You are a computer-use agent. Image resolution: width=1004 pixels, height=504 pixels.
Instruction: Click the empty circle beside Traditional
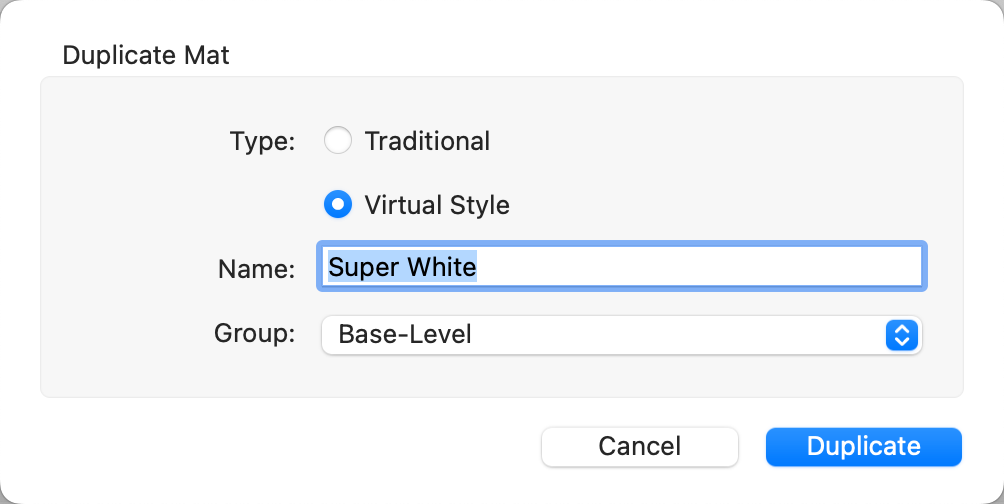click(x=338, y=141)
